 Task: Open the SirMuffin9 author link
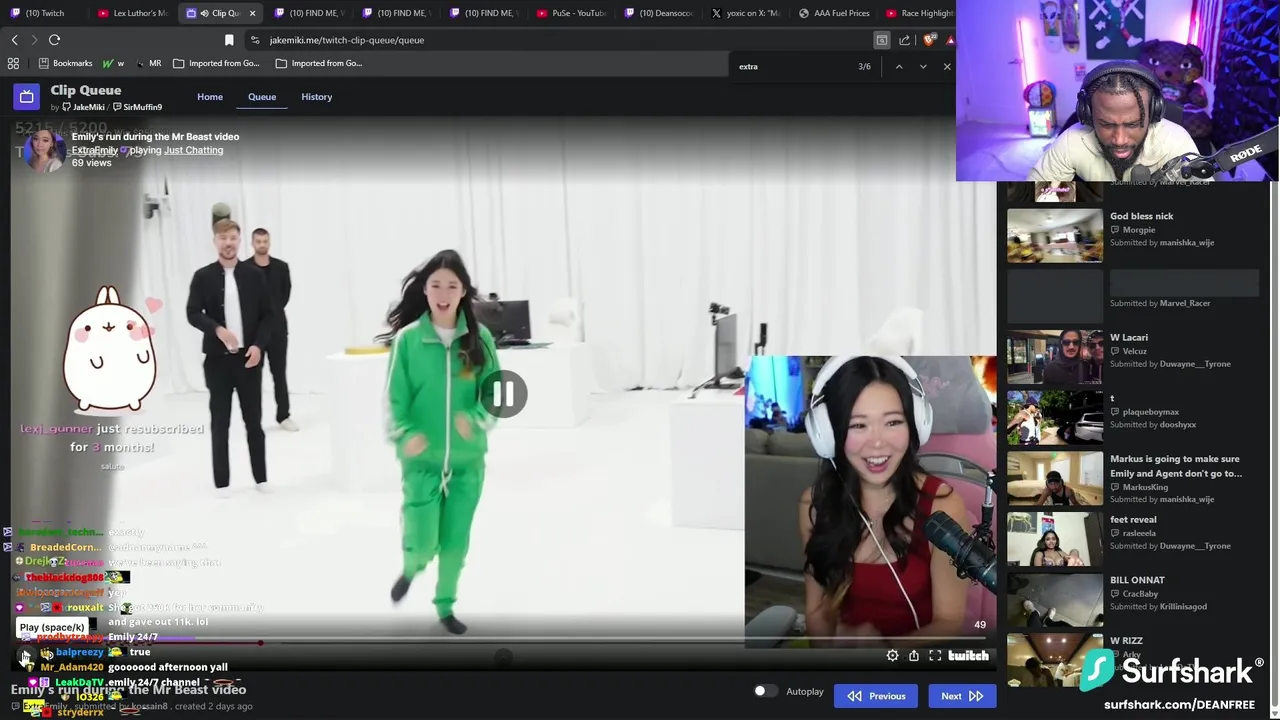138,107
